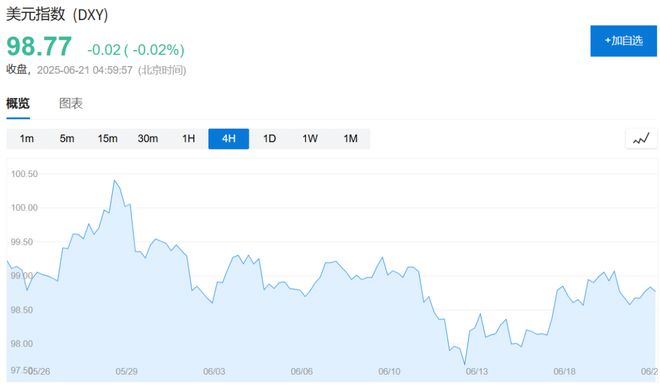Viewport: 660px width, 387px height.
Task: Click the 98.77 current price
Action: [x=39, y=46]
